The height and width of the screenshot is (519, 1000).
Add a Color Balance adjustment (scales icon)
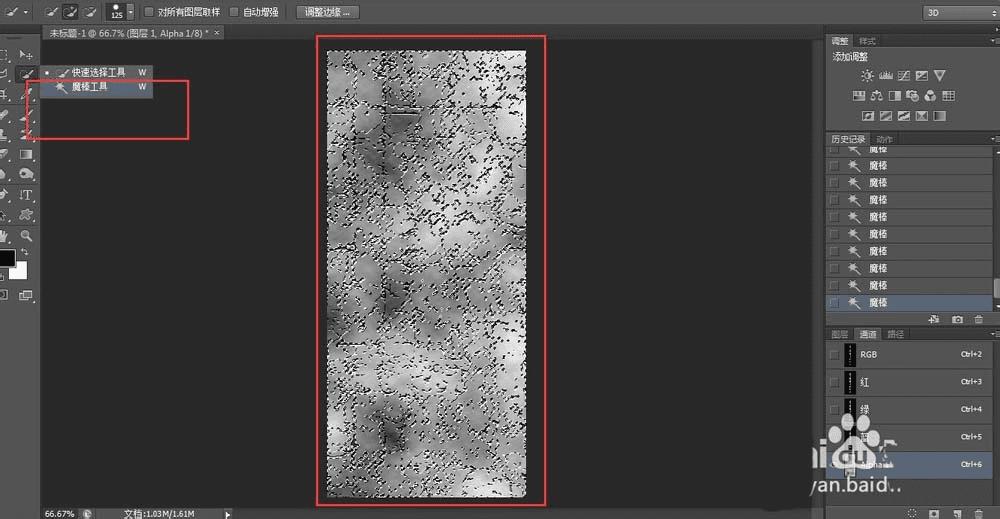click(x=877, y=96)
